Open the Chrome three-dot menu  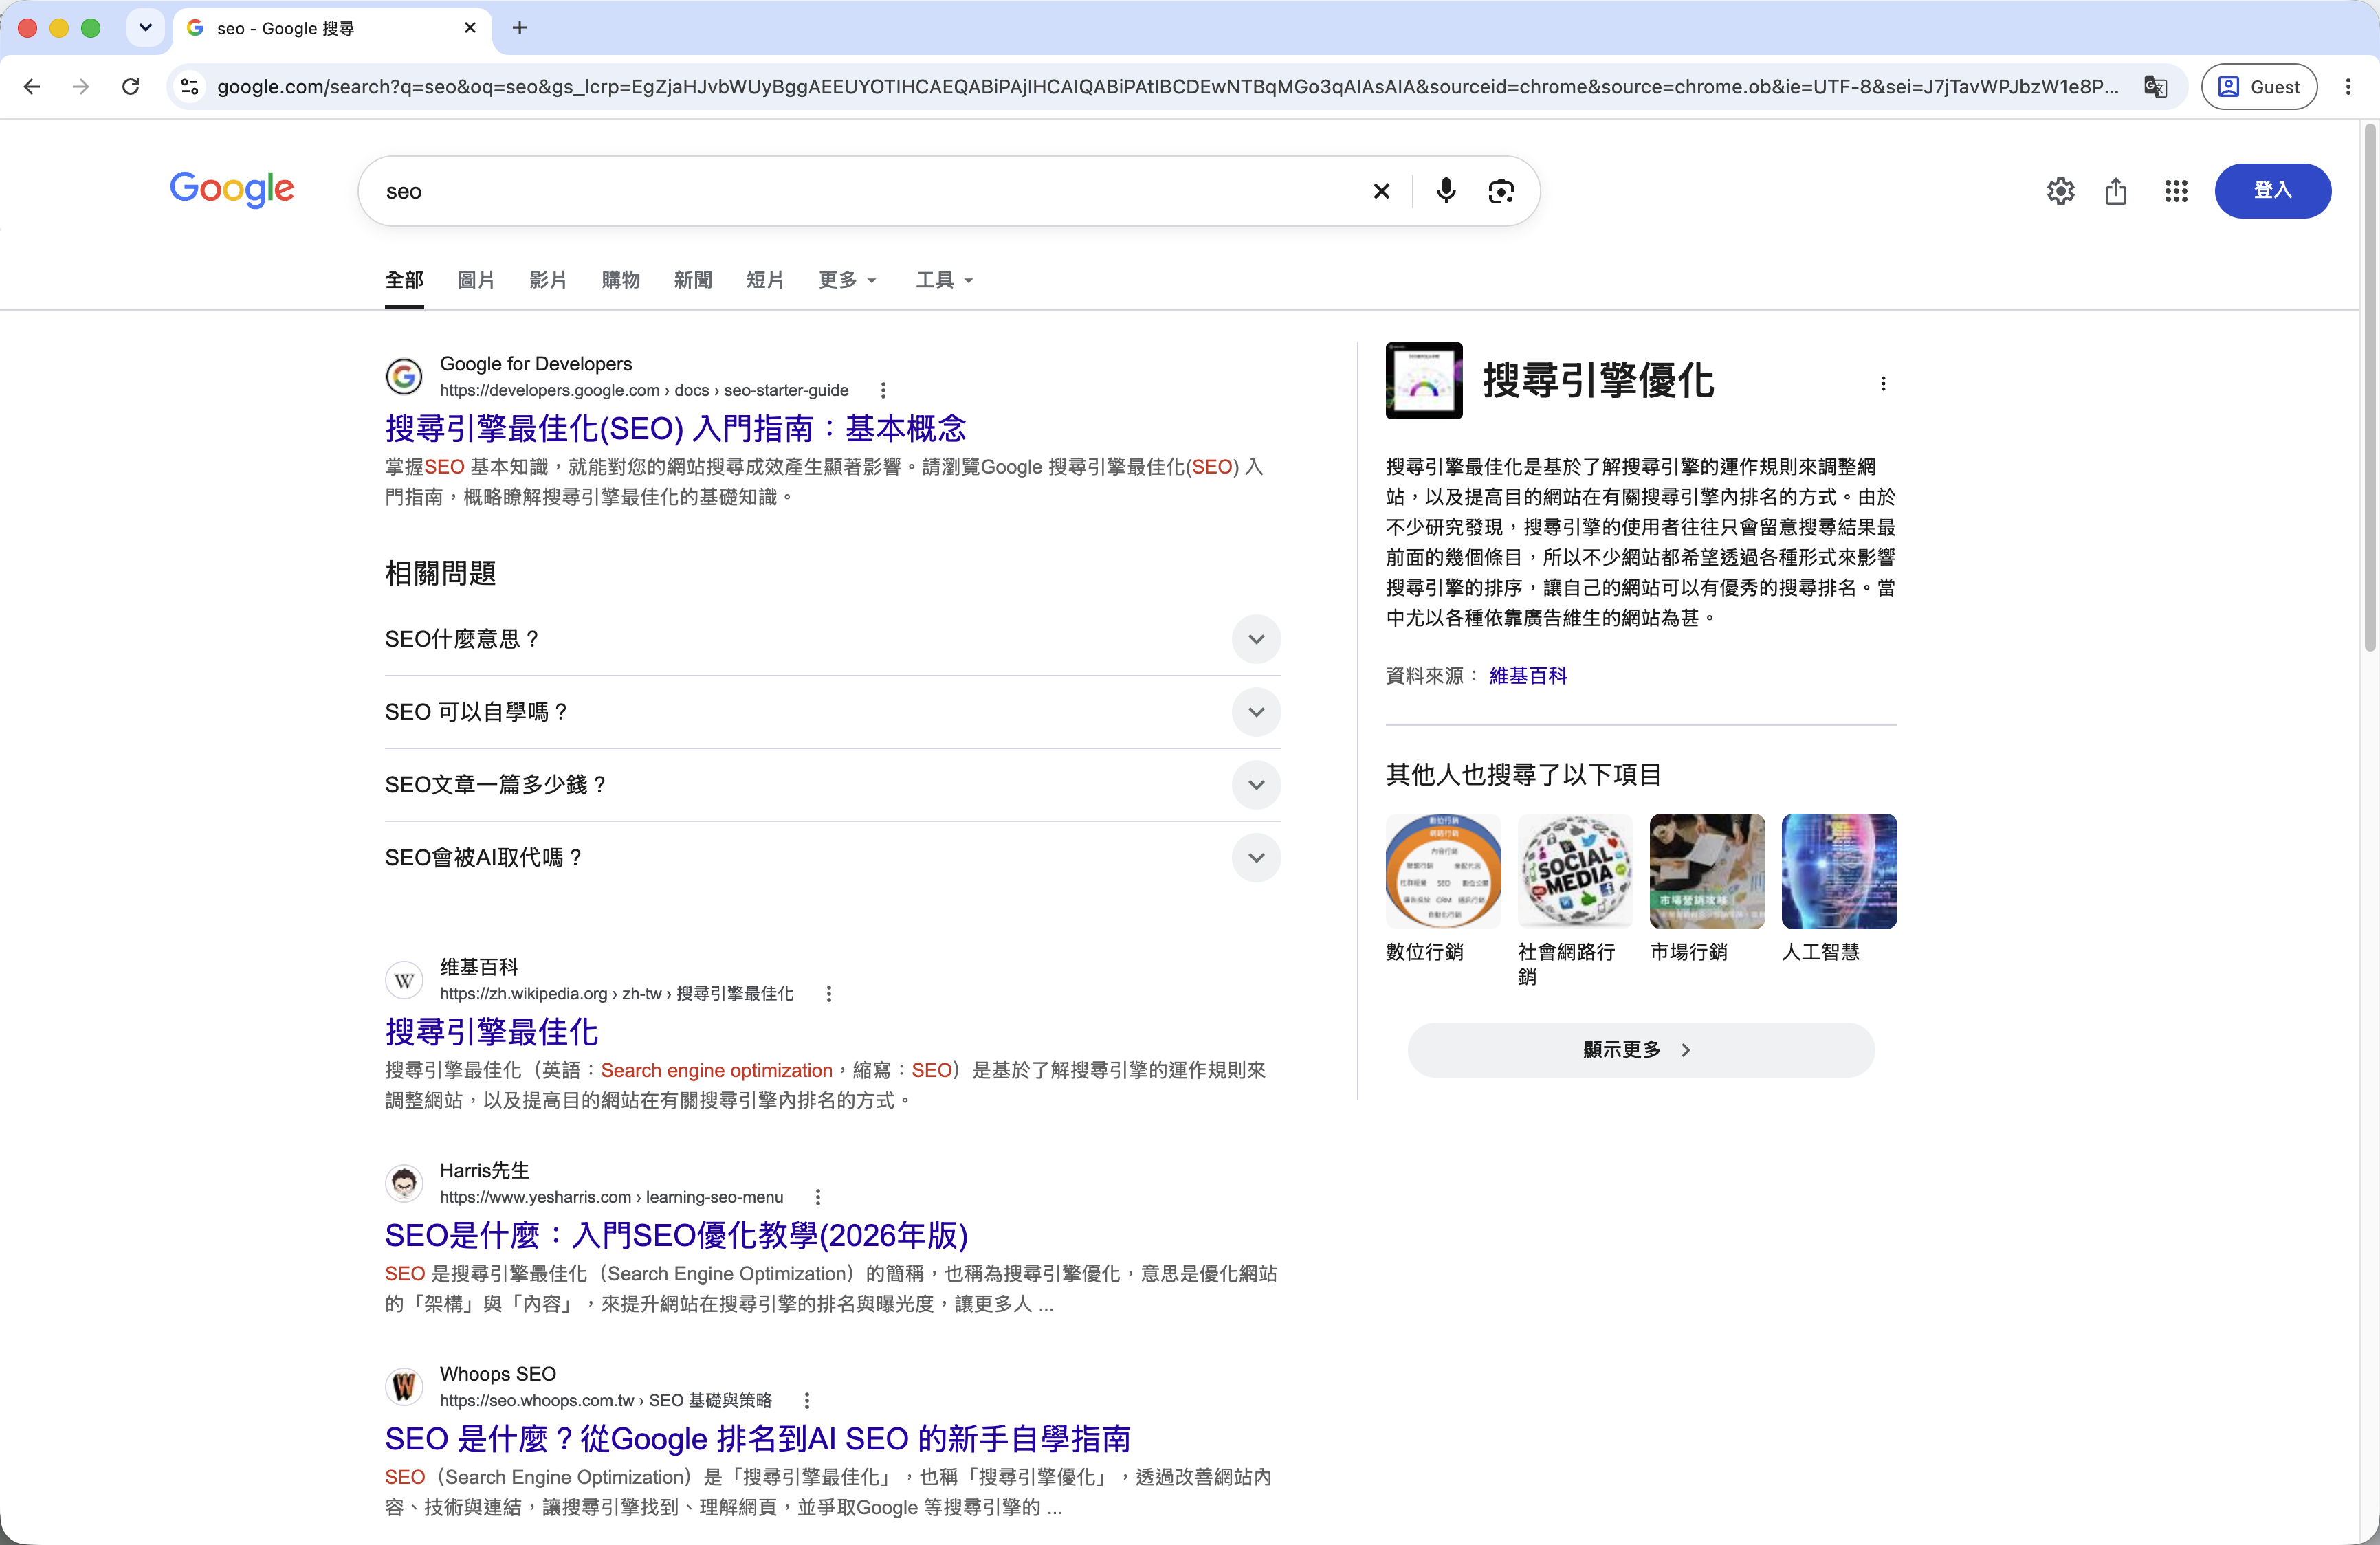[2348, 87]
